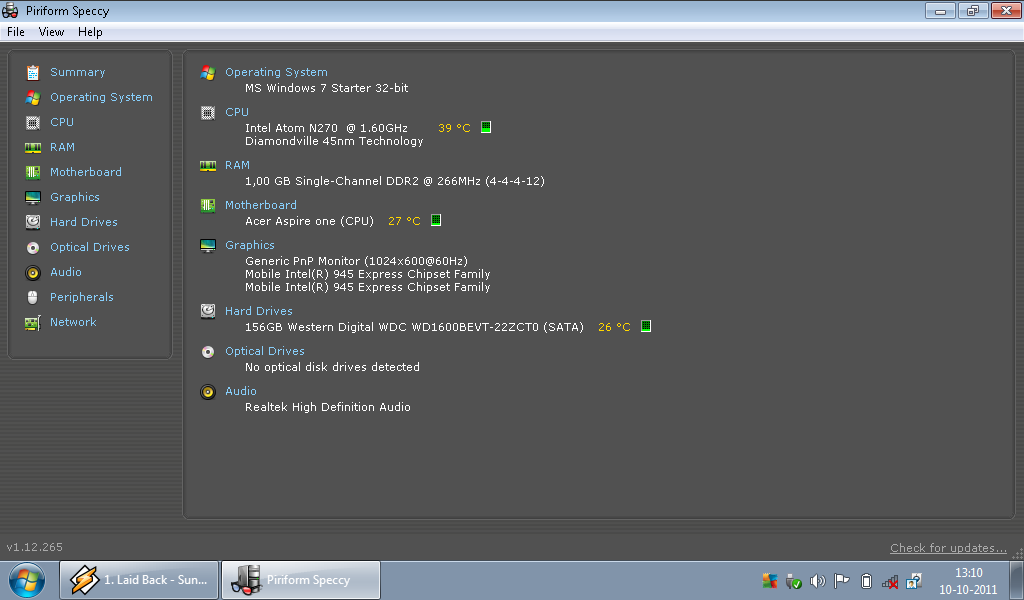Click the Hard Drives disk icon in sidebar
1024x600 pixels.
33,222
